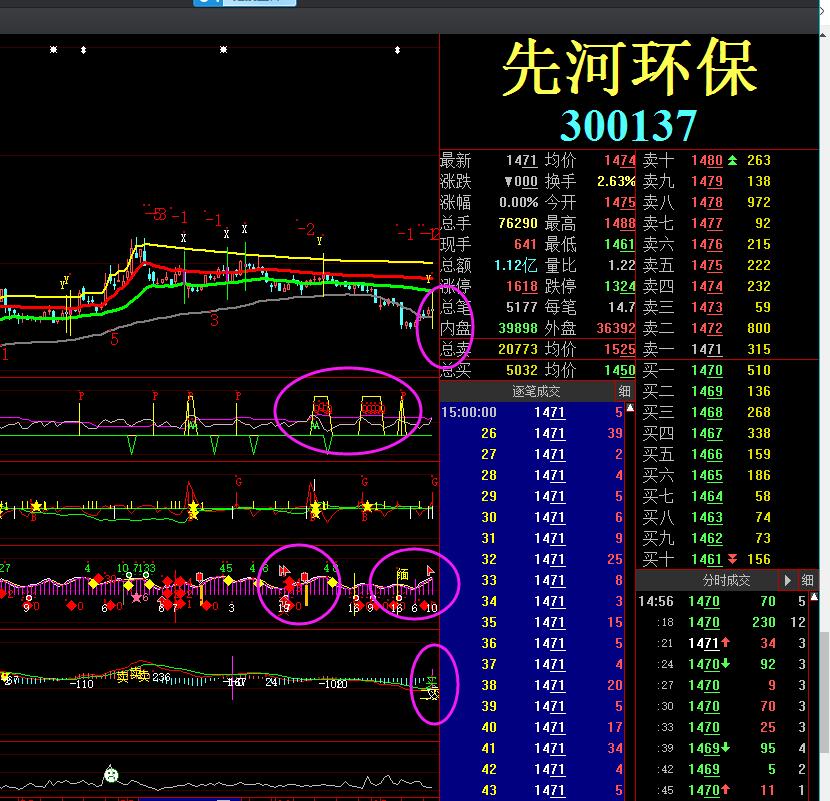The image size is (830, 801).
Task: Click the green up-arrow beside 卖十 1480
Action: (732, 160)
